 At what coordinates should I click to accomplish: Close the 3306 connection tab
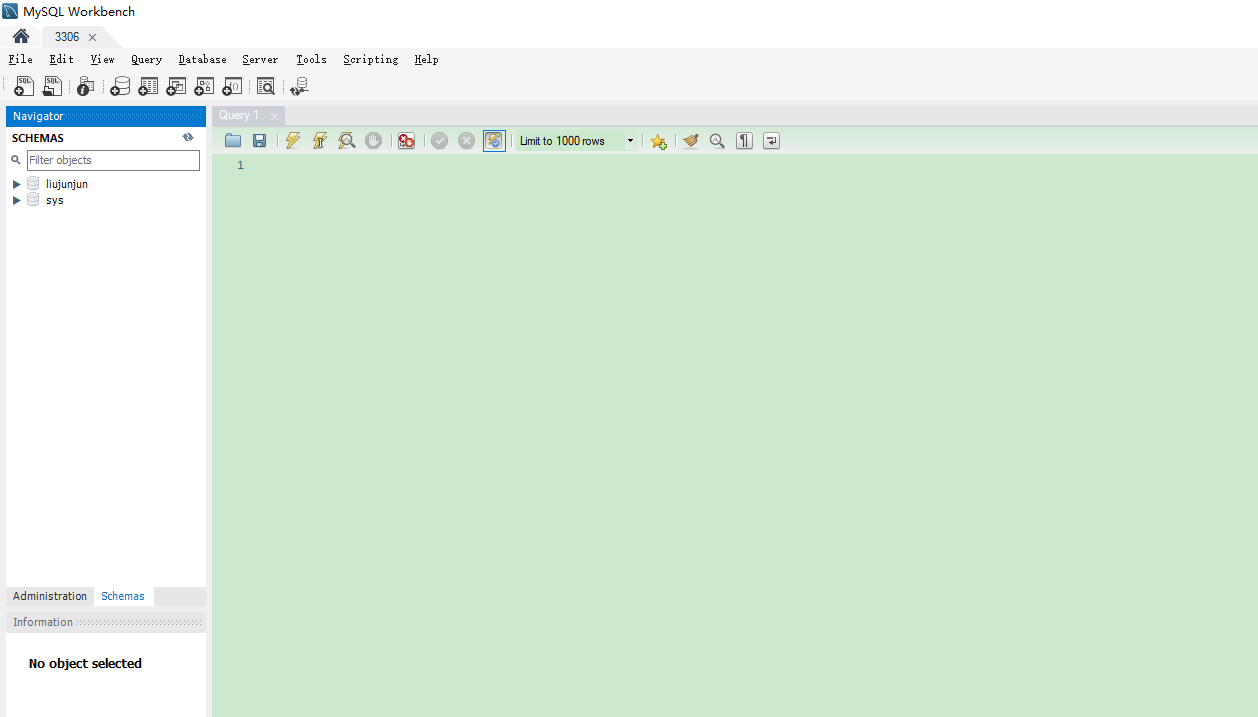92,37
